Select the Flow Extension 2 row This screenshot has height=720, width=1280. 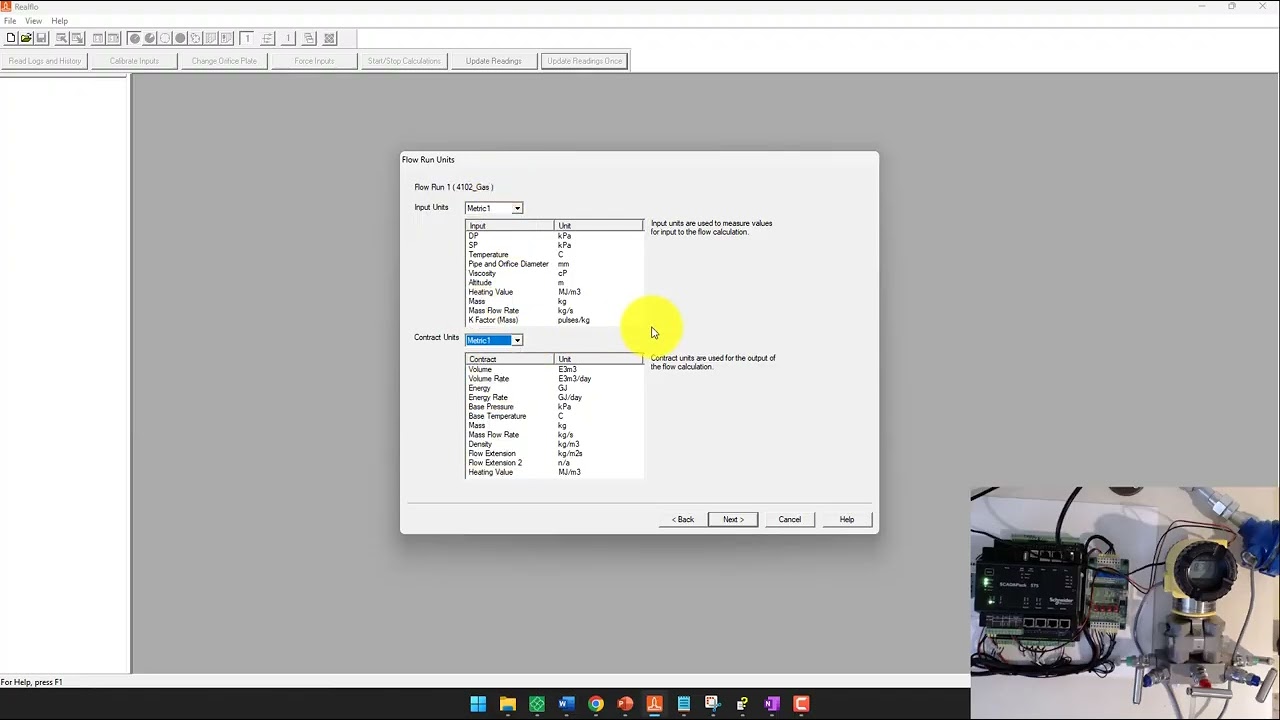pyautogui.click(x=554, y=463)
